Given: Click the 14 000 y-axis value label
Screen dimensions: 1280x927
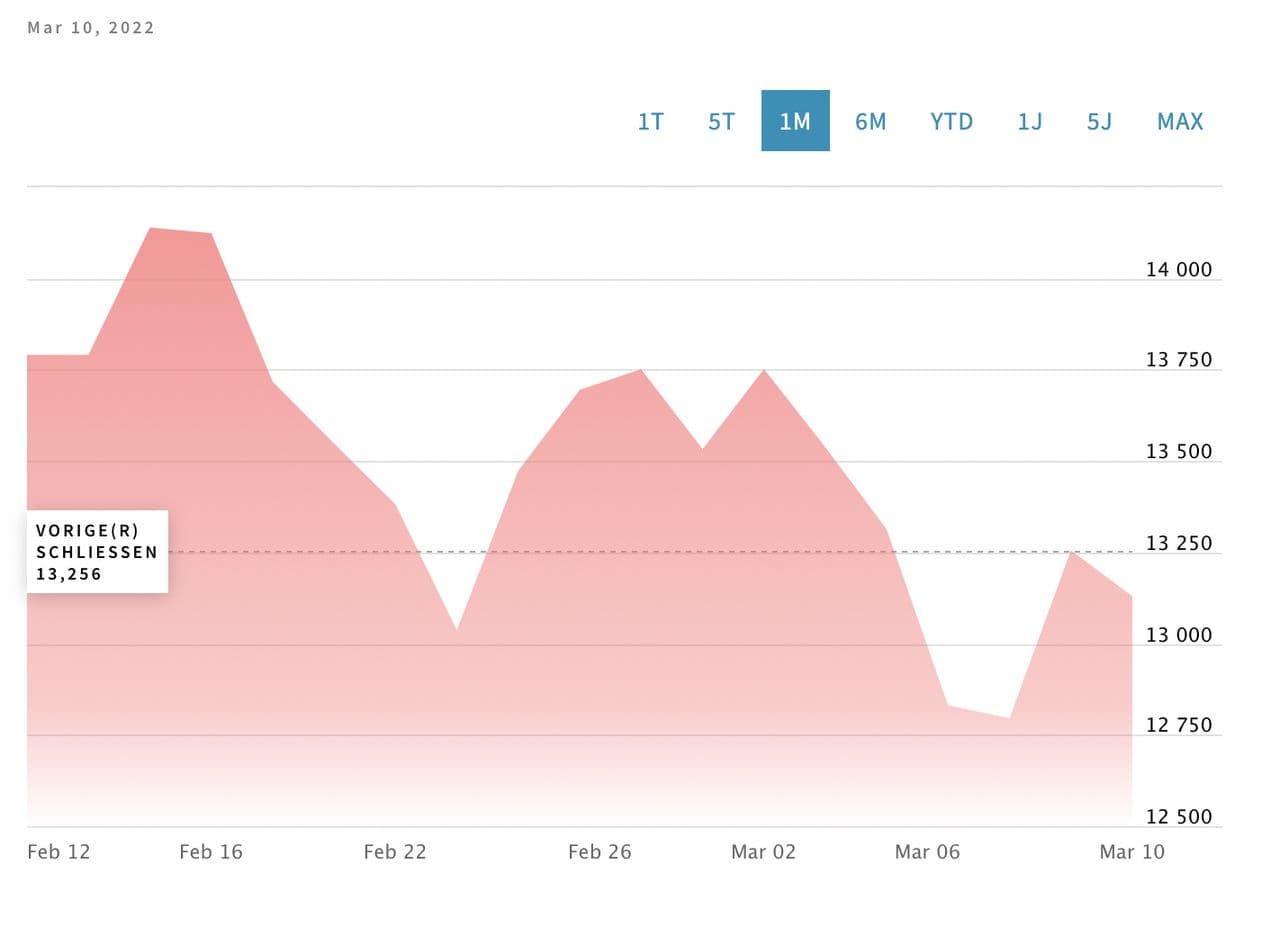Looking at the screenshot, I should click(1178, 270).
